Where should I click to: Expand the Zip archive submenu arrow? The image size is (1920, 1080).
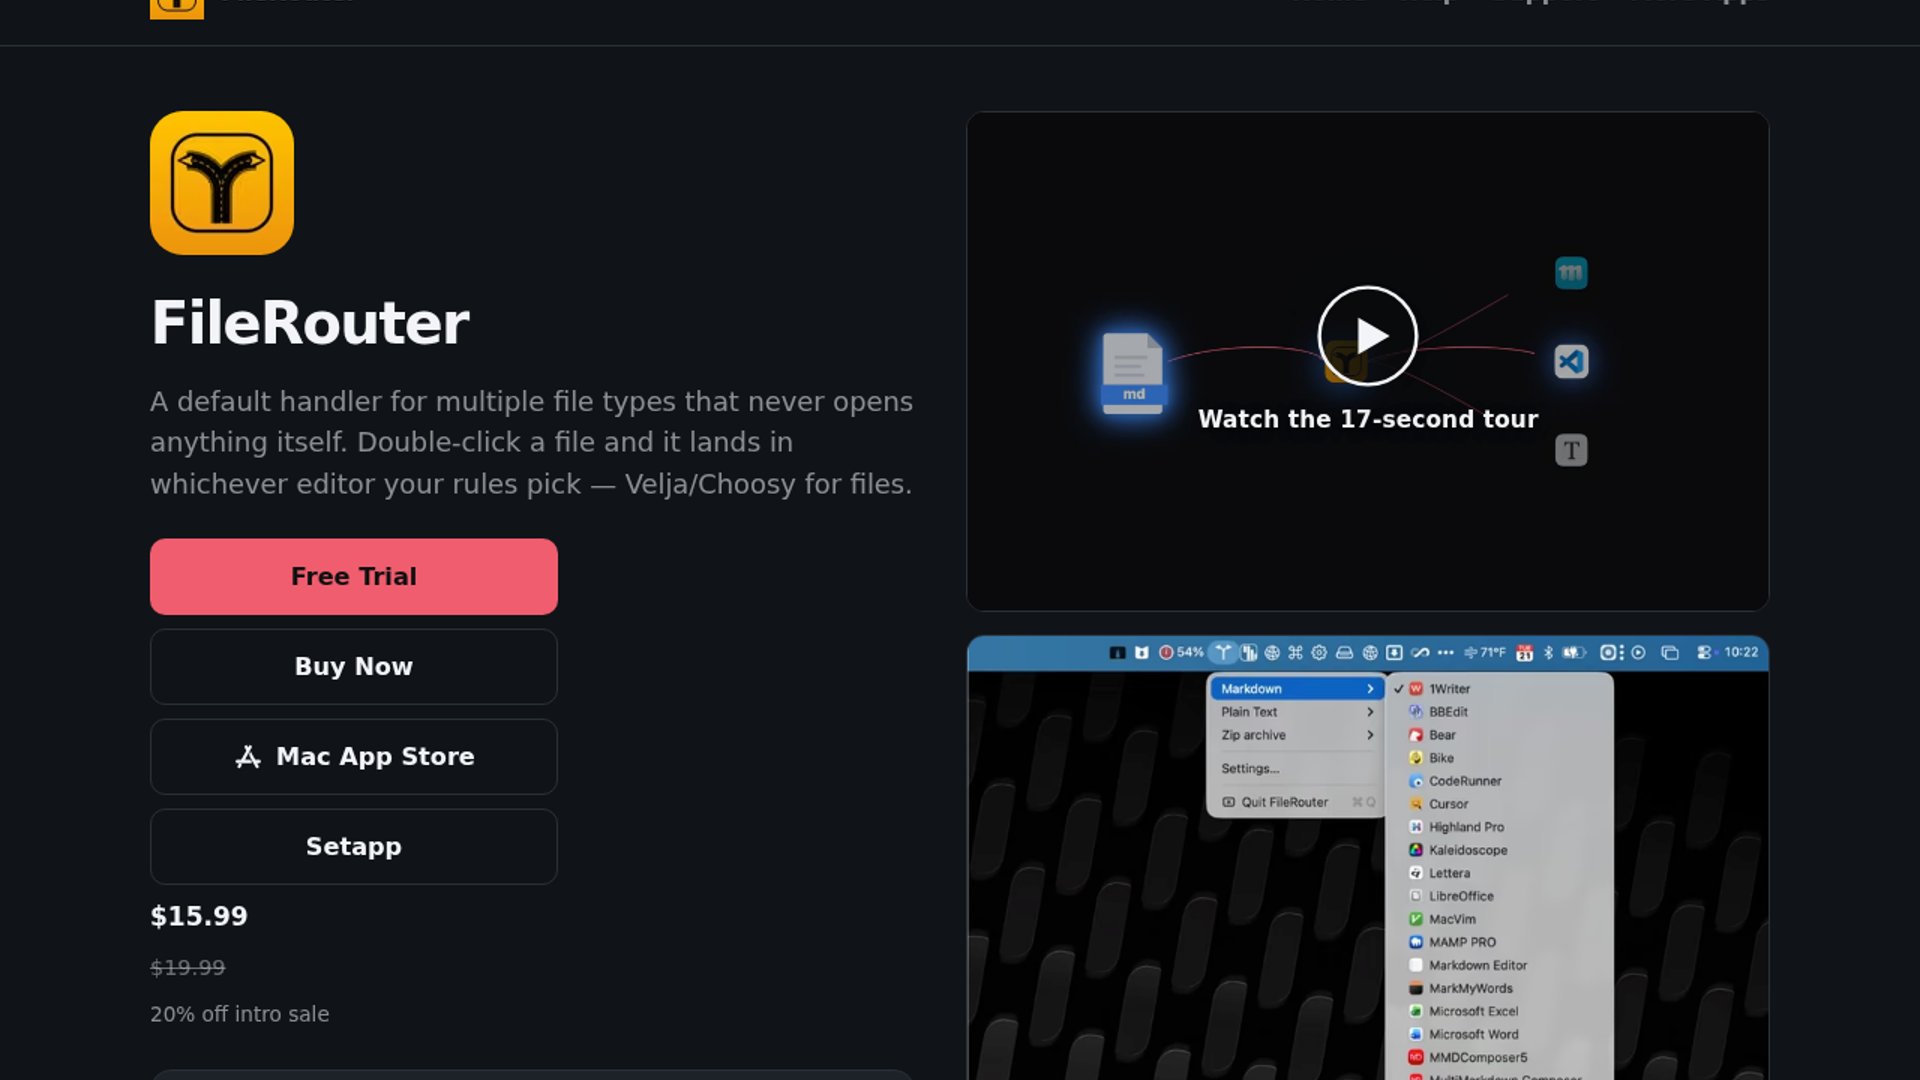[x=1370, y=735]
